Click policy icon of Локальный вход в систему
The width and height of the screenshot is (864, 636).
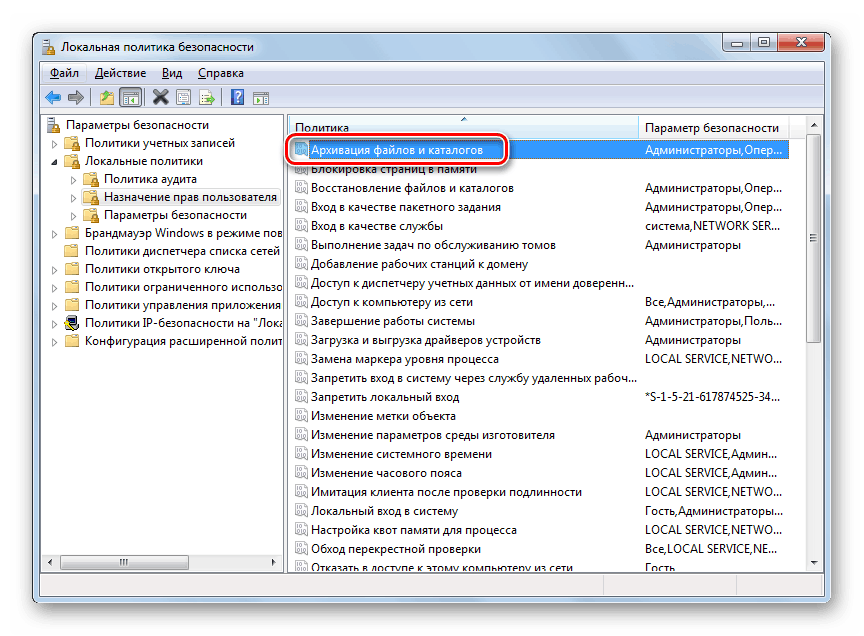click(x=301, y=511)
